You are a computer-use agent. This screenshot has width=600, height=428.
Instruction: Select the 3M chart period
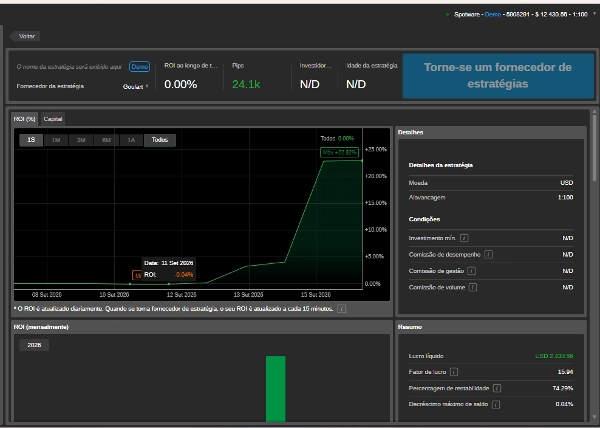tap(81, 140)
